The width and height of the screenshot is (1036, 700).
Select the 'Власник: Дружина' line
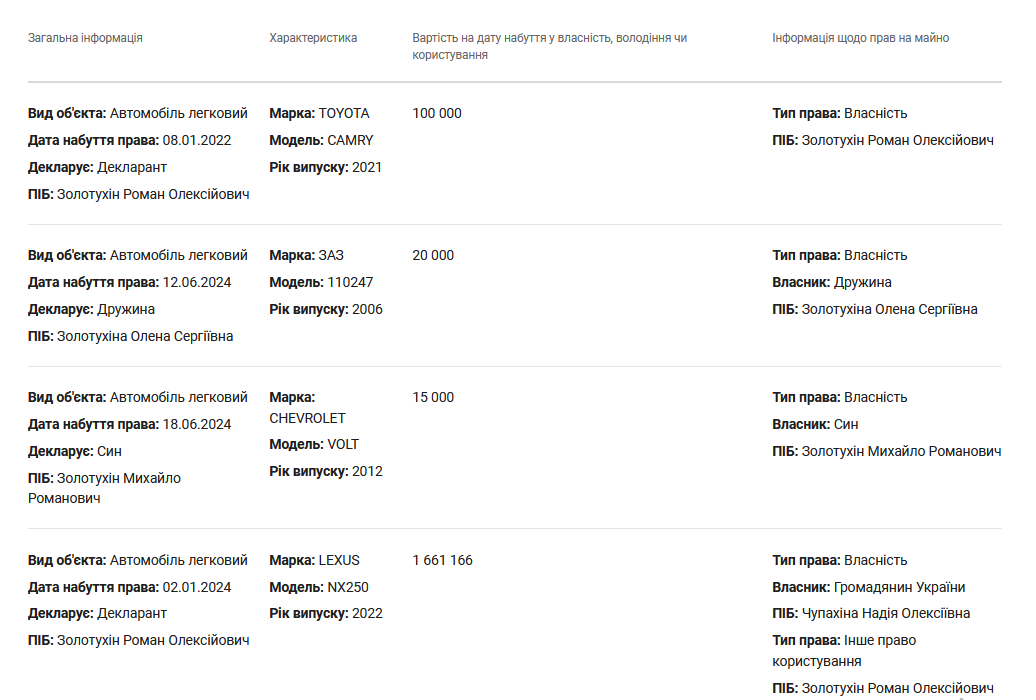click(x=832, y=282)
